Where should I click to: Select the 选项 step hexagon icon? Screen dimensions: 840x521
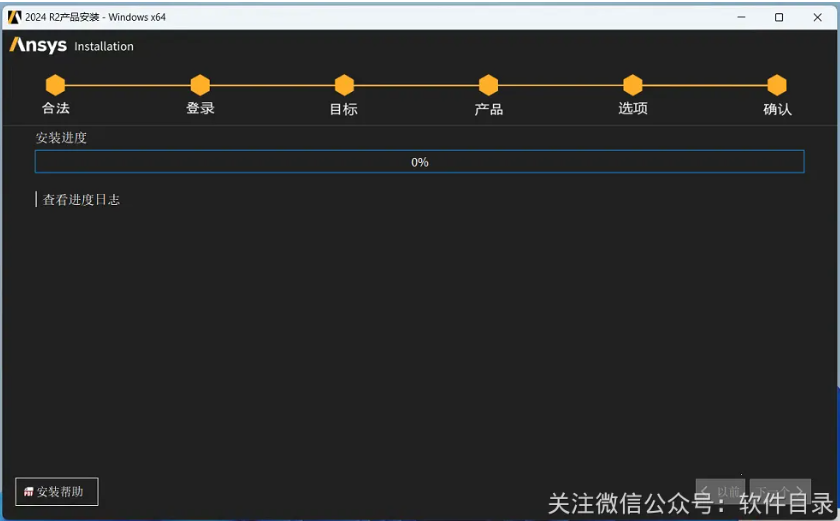[632, 85]
